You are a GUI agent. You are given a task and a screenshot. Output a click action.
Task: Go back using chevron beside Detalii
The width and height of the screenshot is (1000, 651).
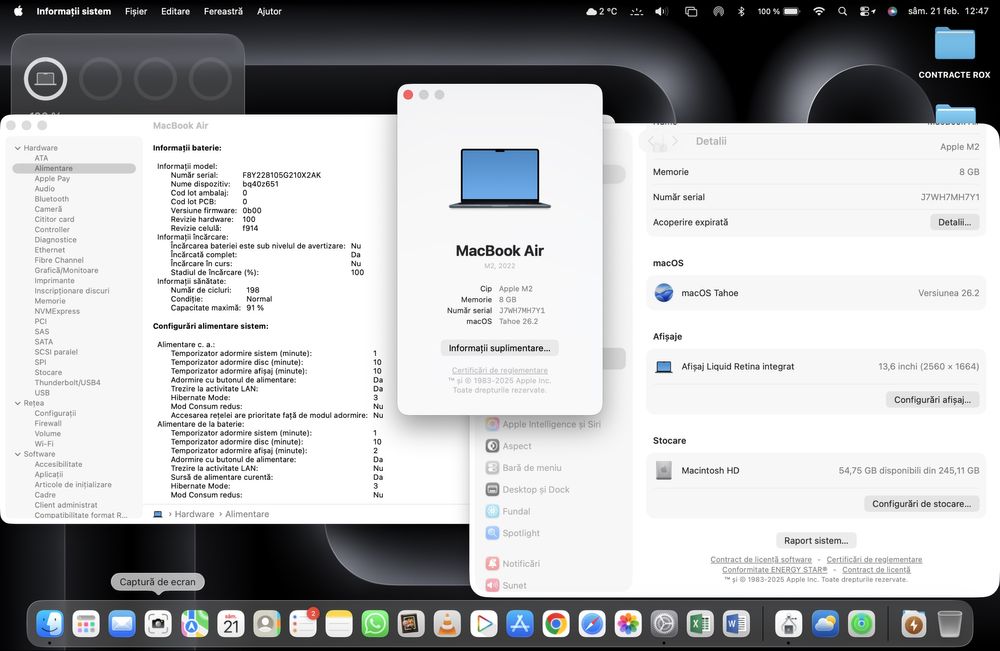click(x=652, y=141)
